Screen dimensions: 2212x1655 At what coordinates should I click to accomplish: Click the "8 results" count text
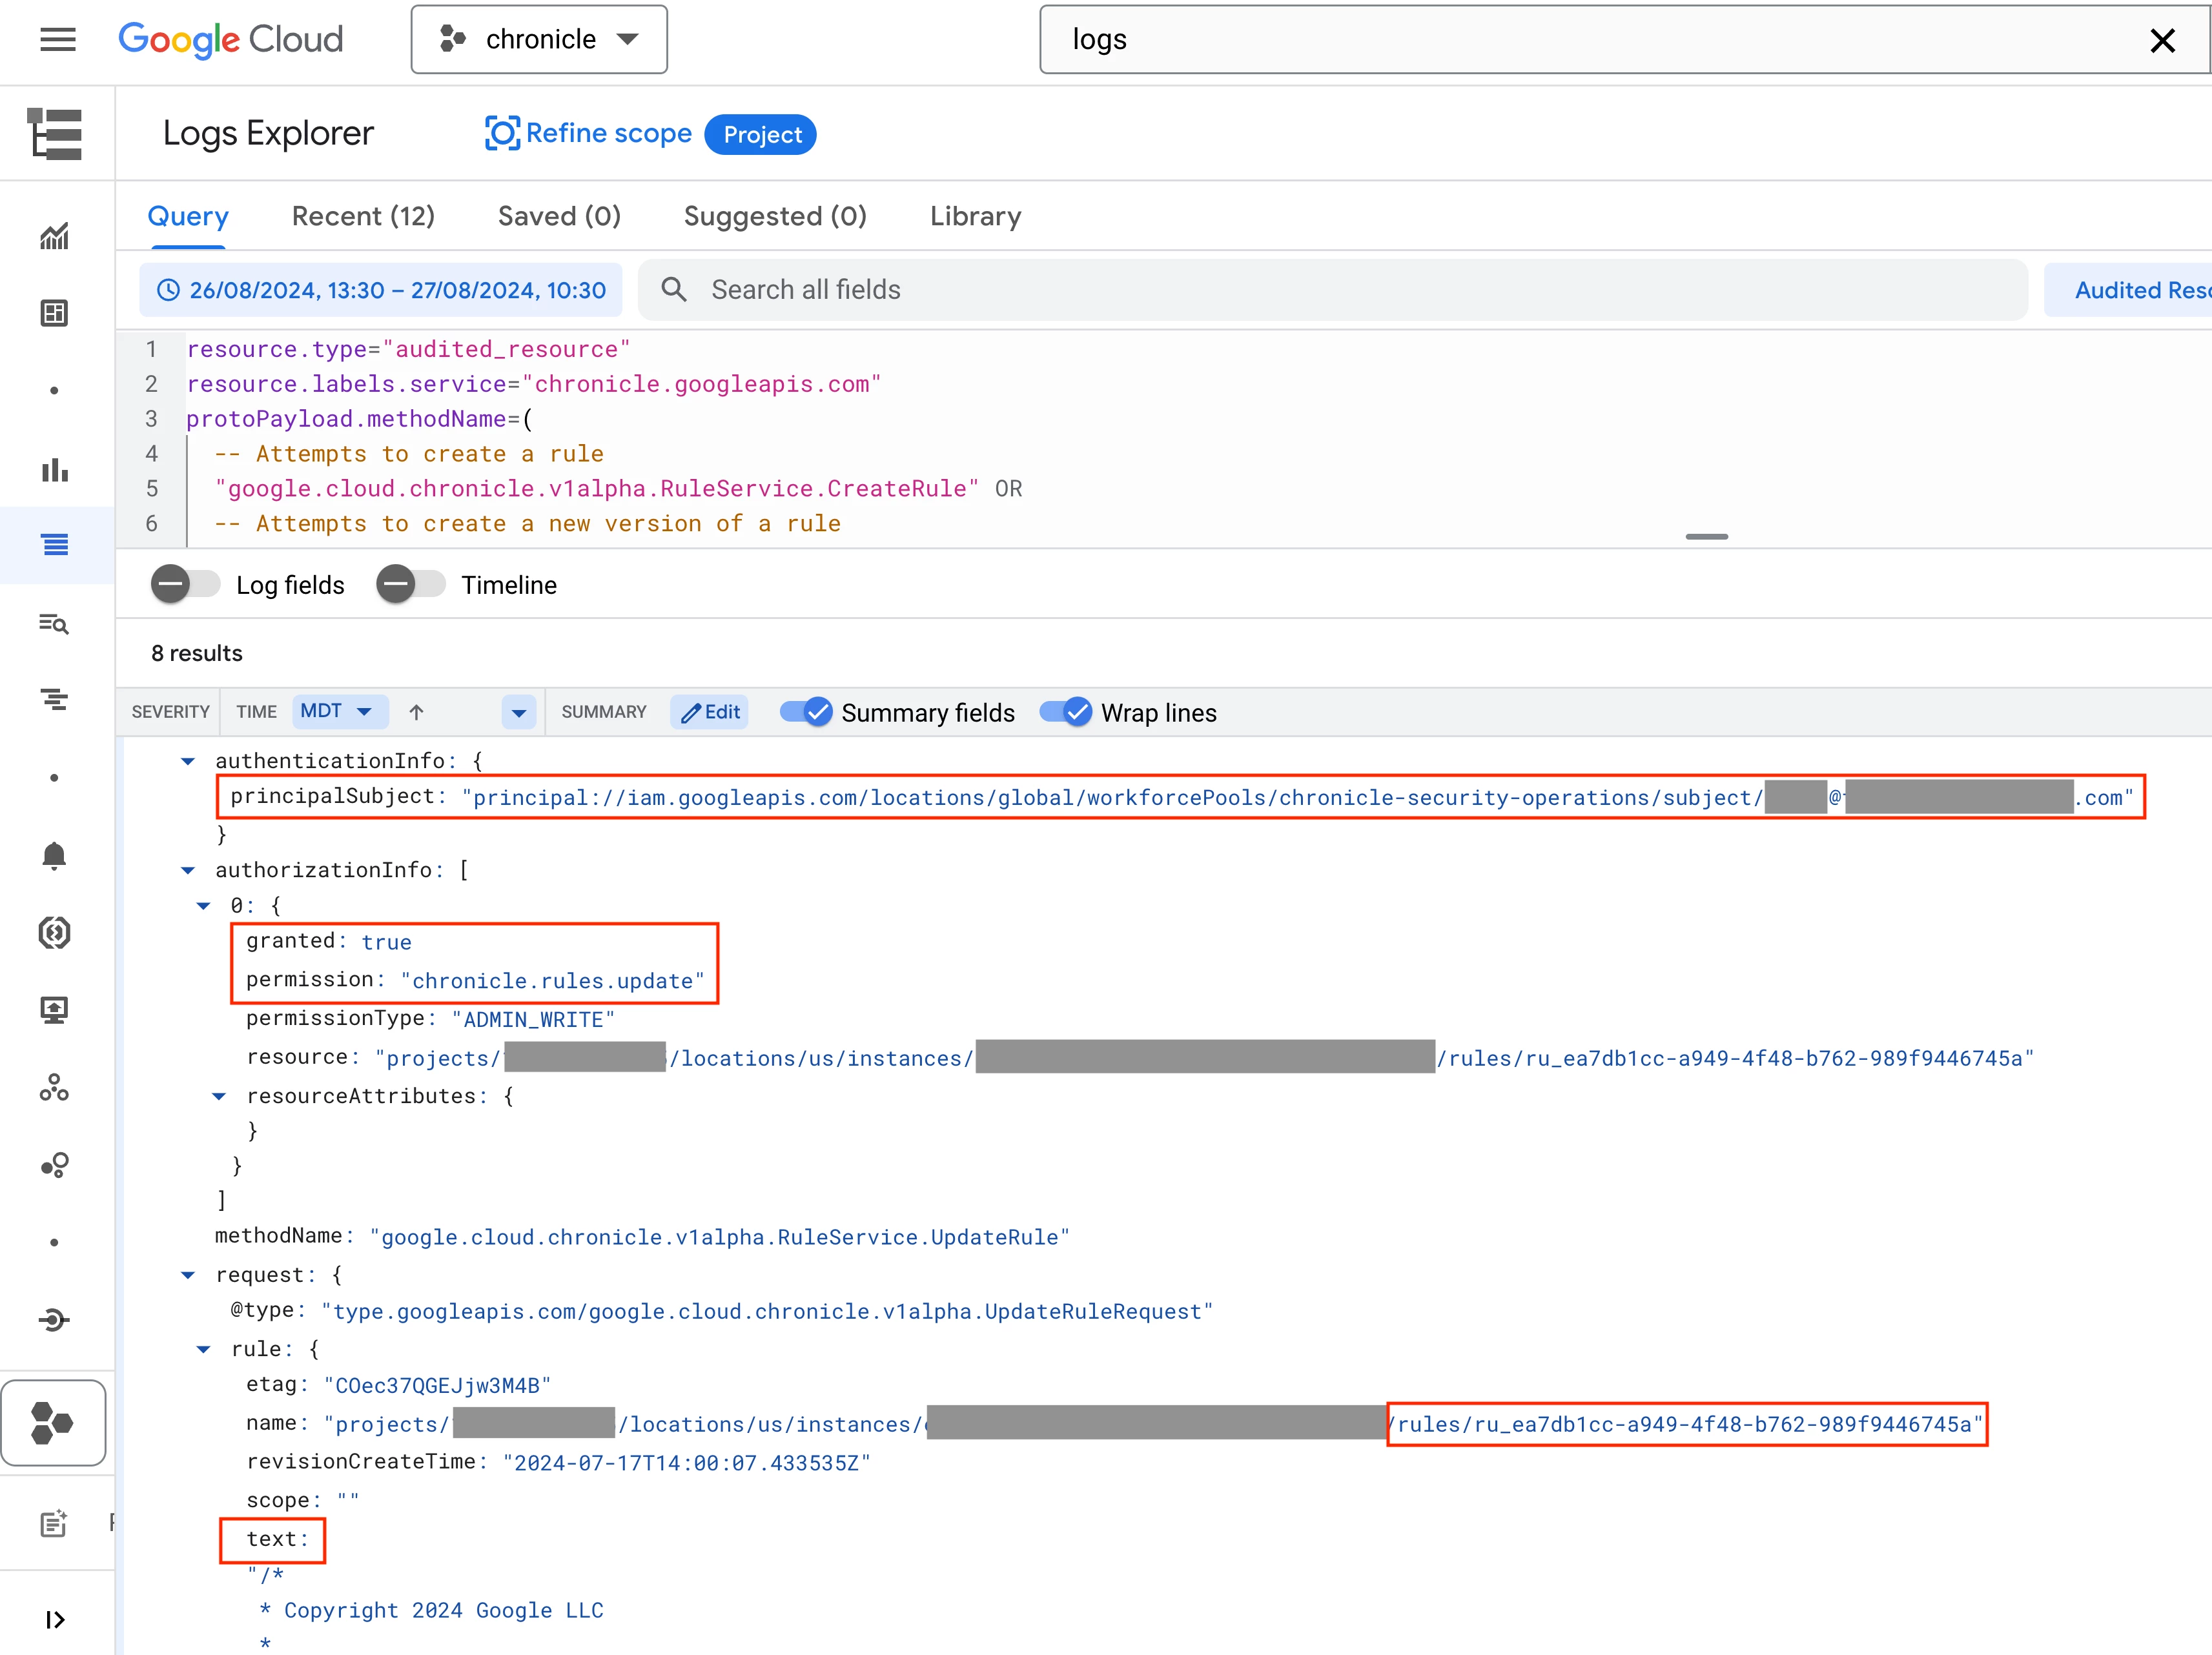[x=197, y=653]
